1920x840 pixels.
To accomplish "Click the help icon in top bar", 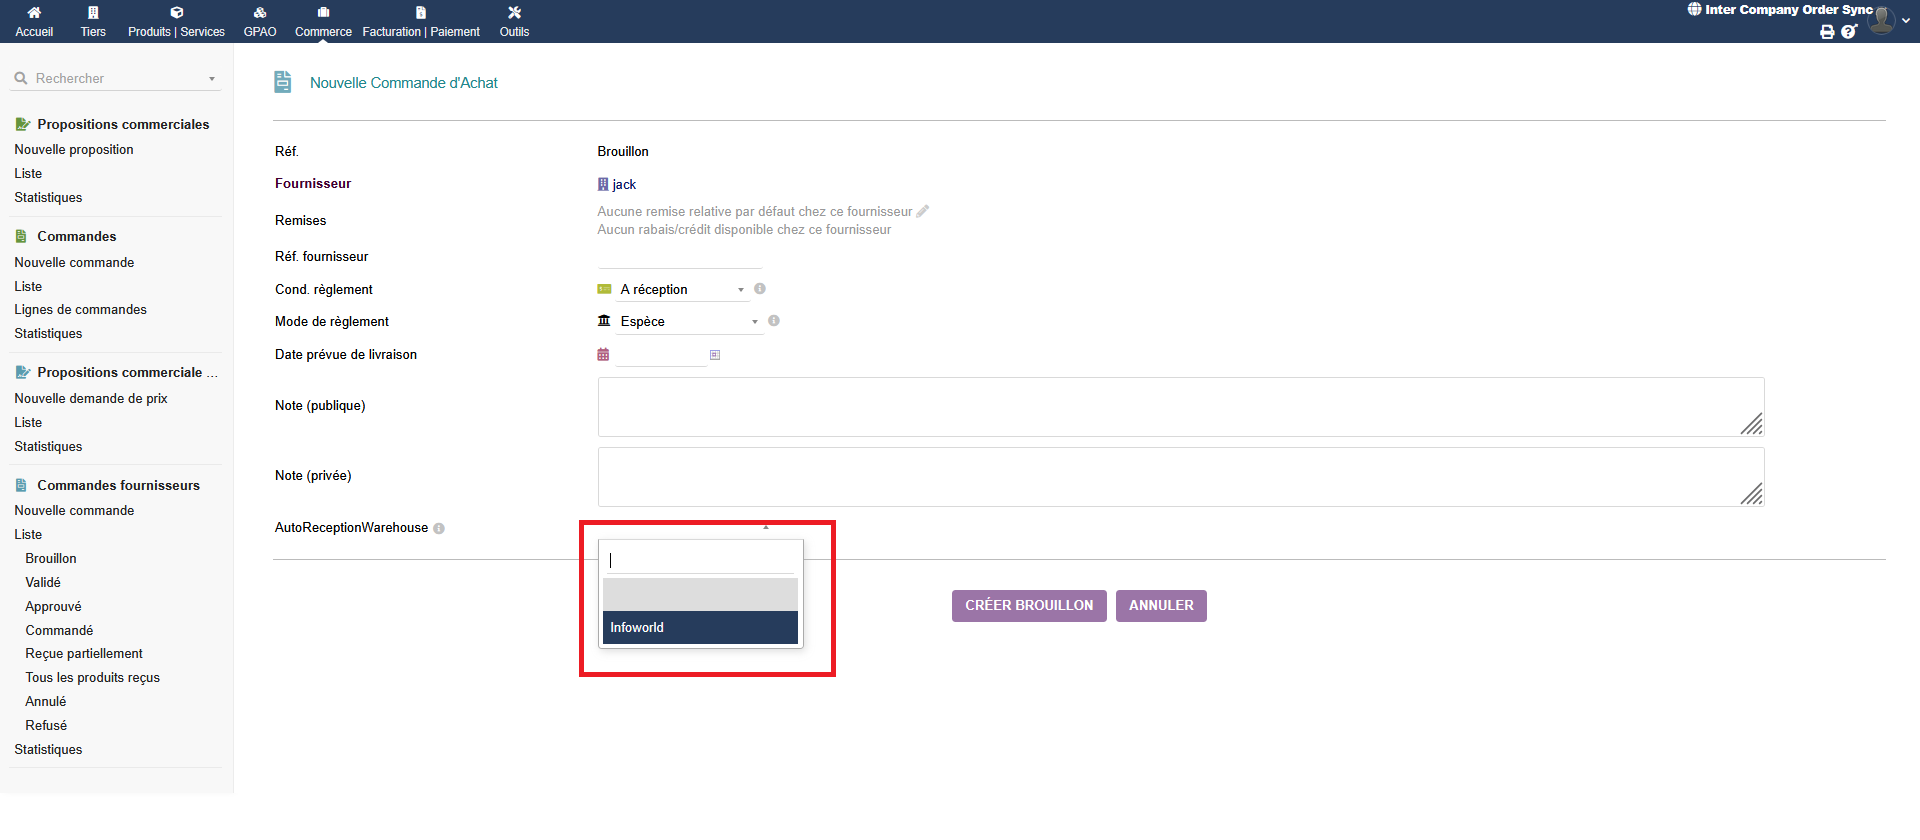I will (x=1848, y=32).
